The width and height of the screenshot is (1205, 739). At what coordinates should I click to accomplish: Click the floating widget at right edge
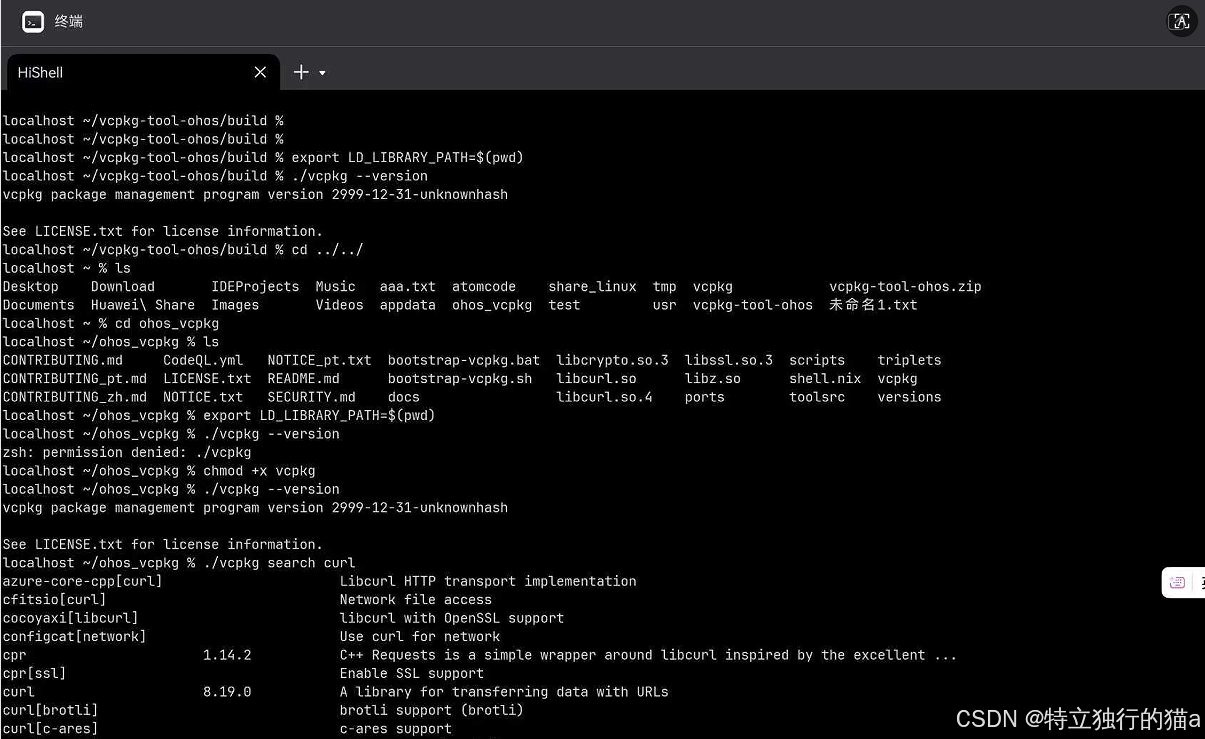pyautogui.click(x=1184, y=582)
